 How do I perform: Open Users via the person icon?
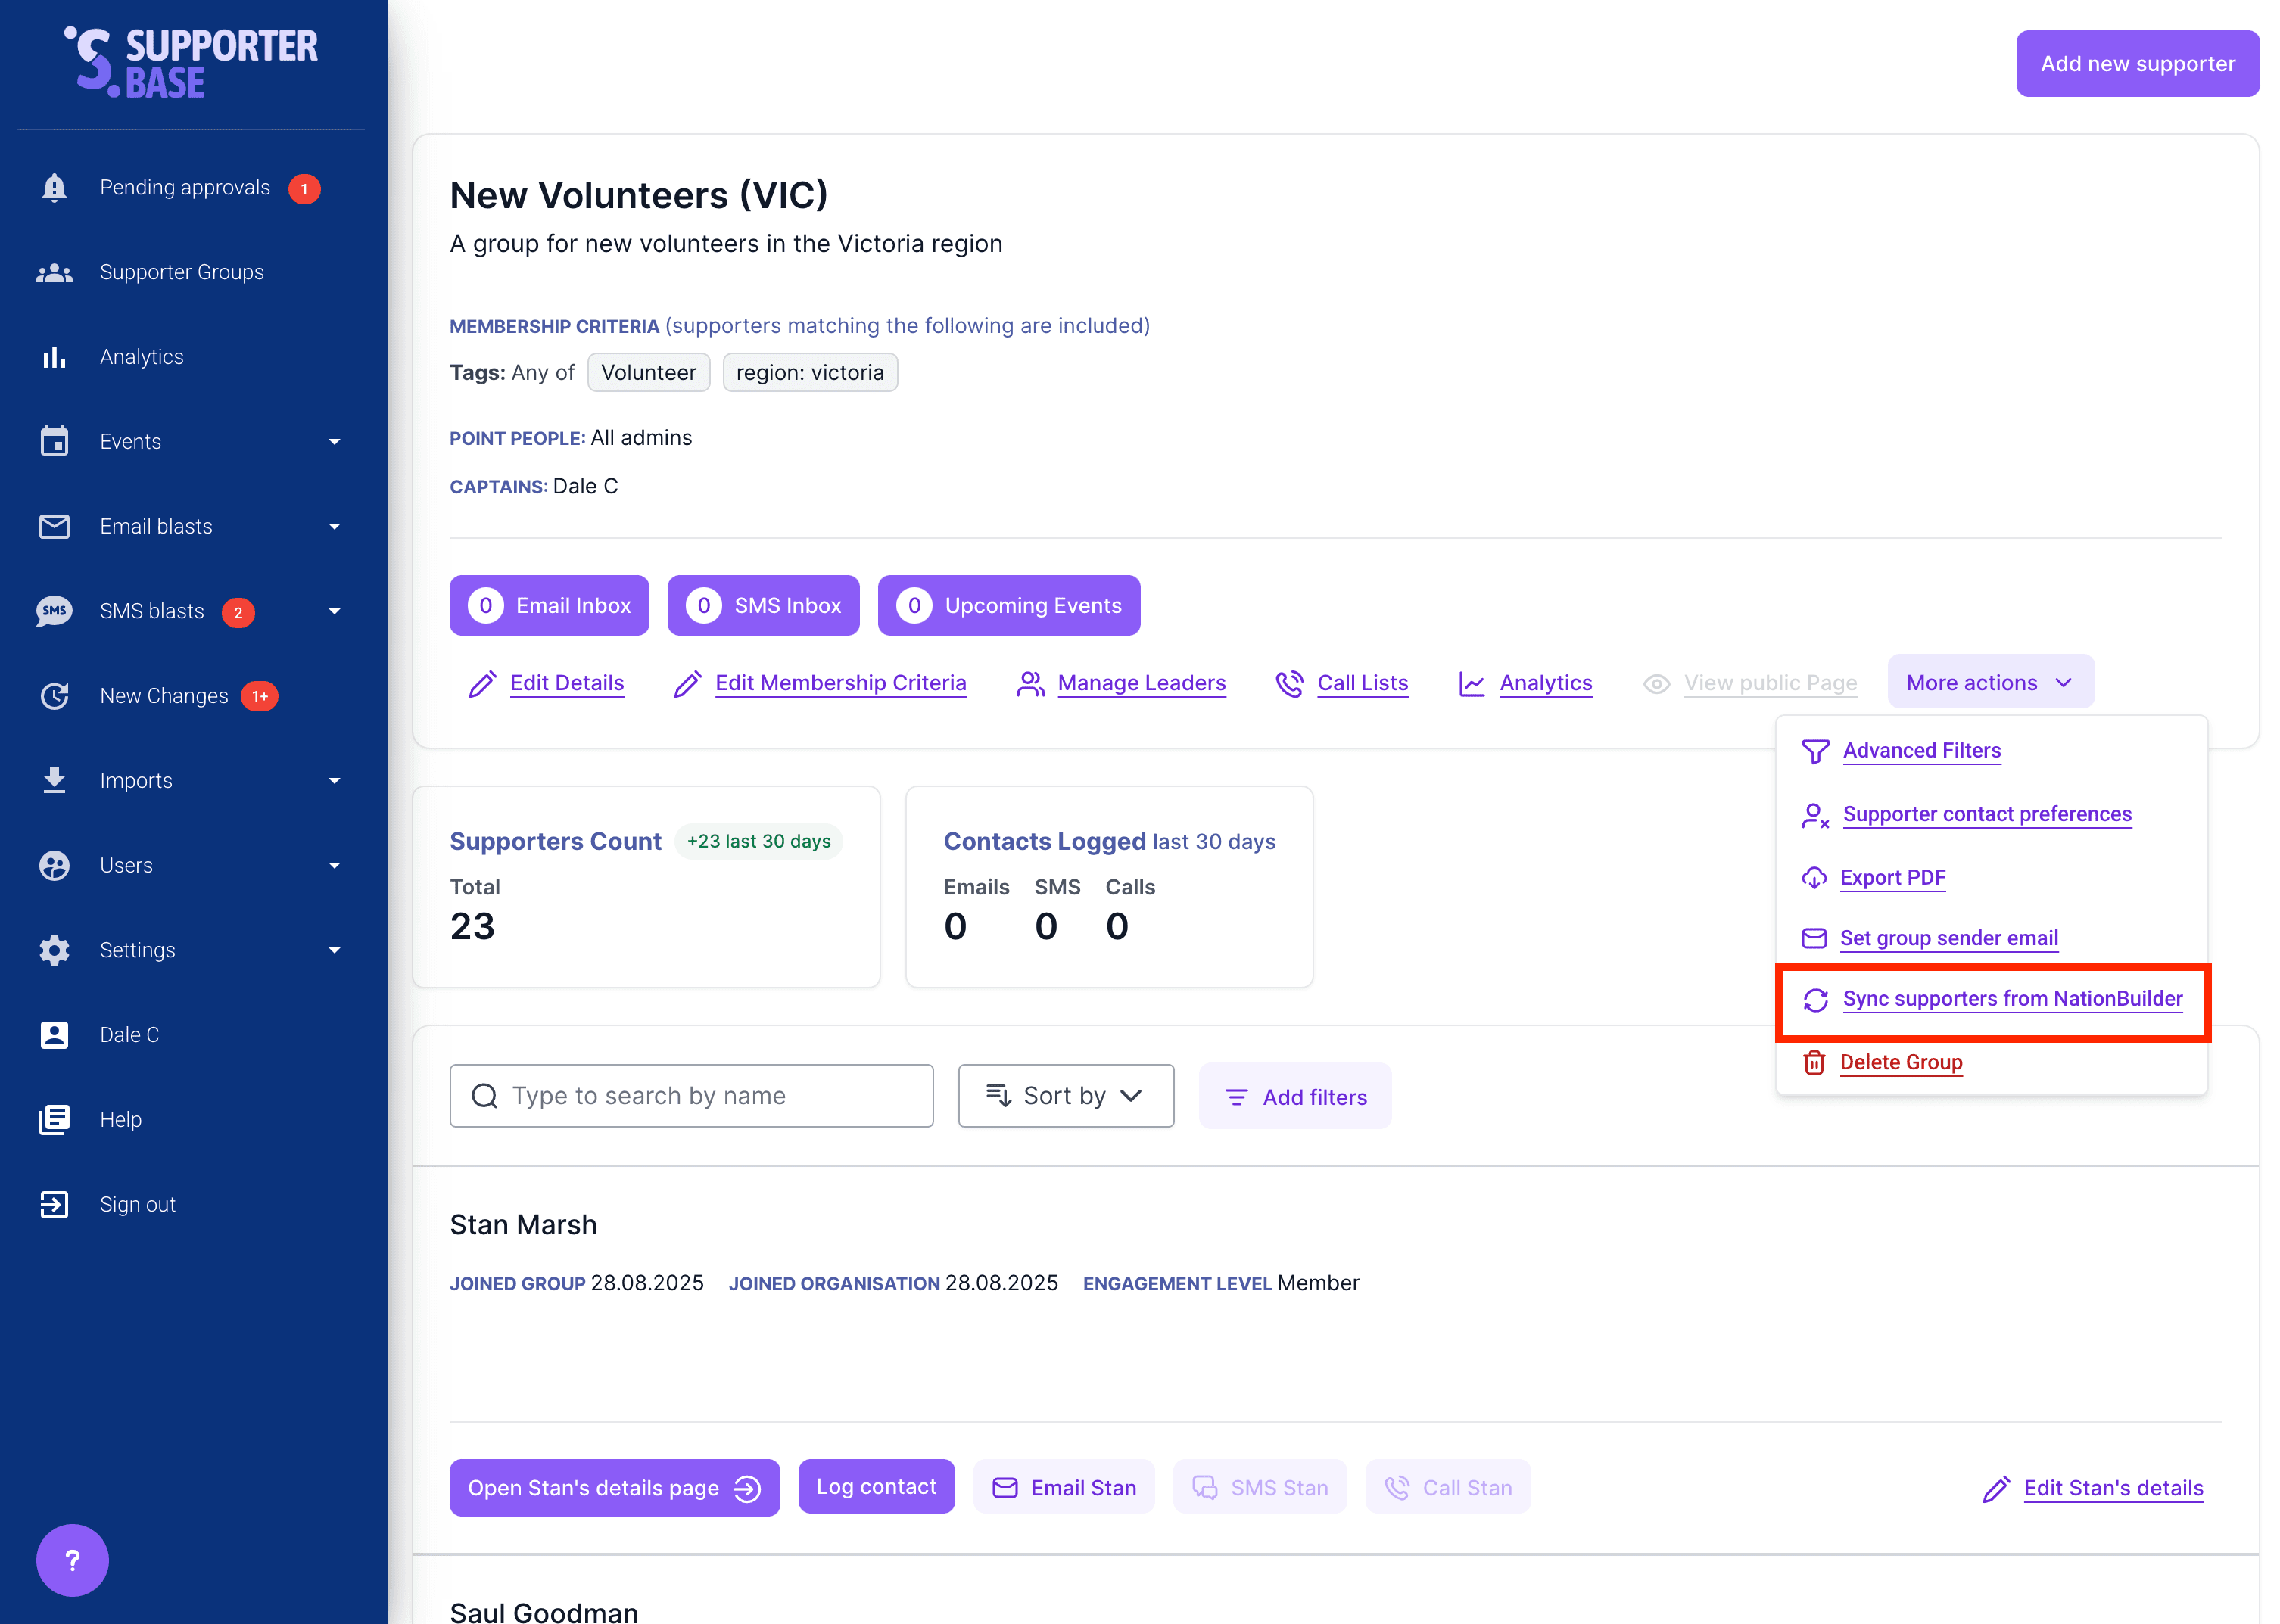[x=54, y=865]
